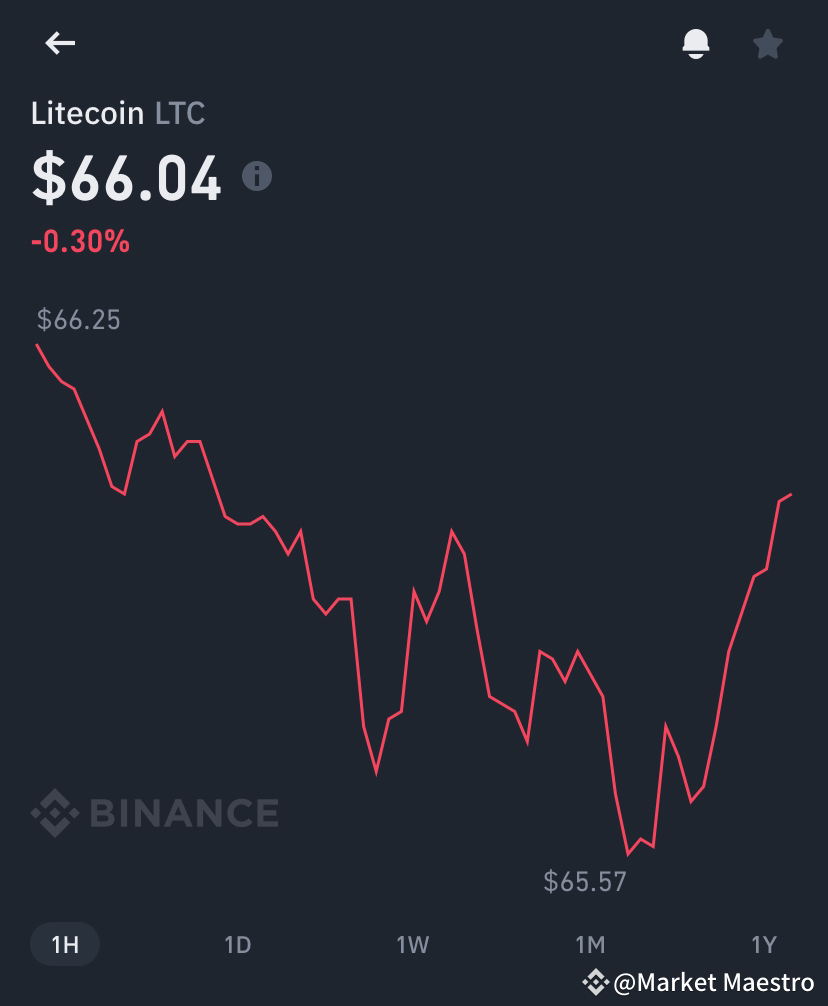Switch to the 1Y timeframe tab

765,943
